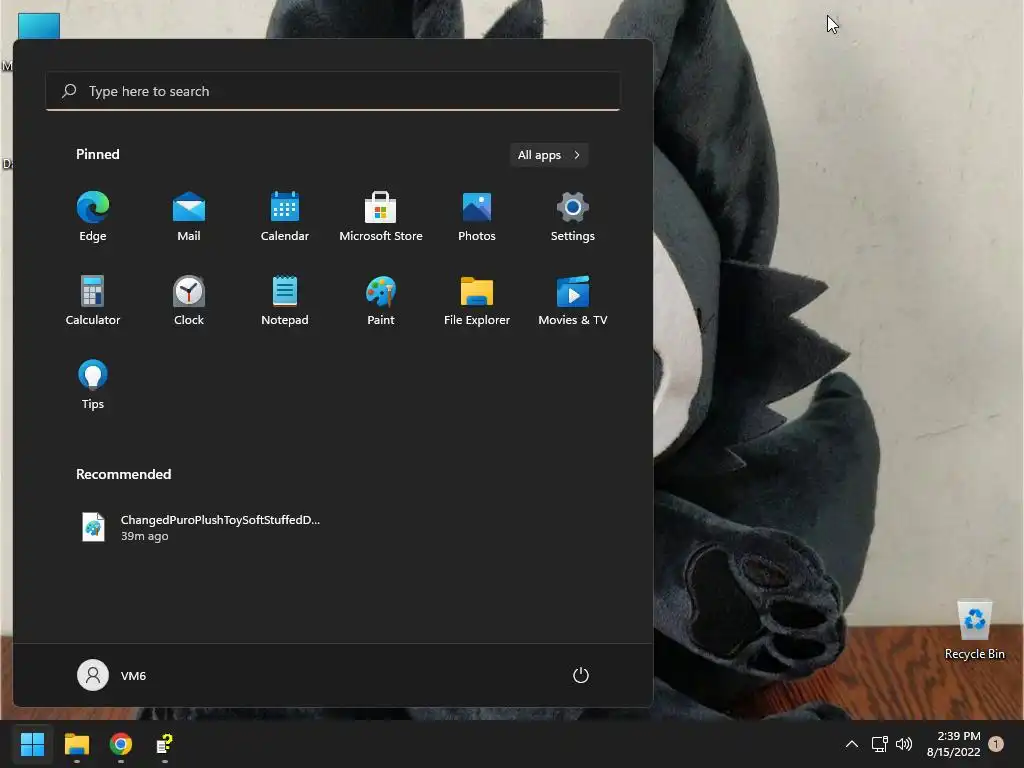
Task: Launch Movies & TV
Action: [573, 300]
